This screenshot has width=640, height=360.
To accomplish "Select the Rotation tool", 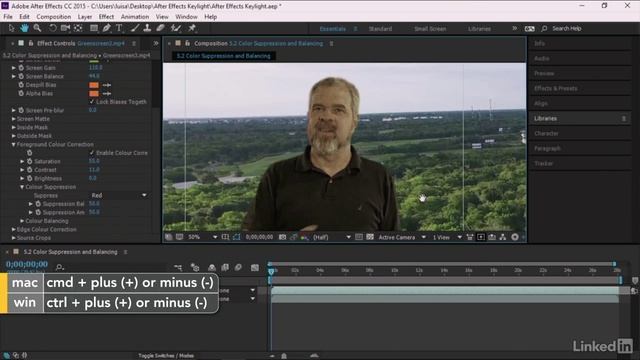I will (53, 28).
